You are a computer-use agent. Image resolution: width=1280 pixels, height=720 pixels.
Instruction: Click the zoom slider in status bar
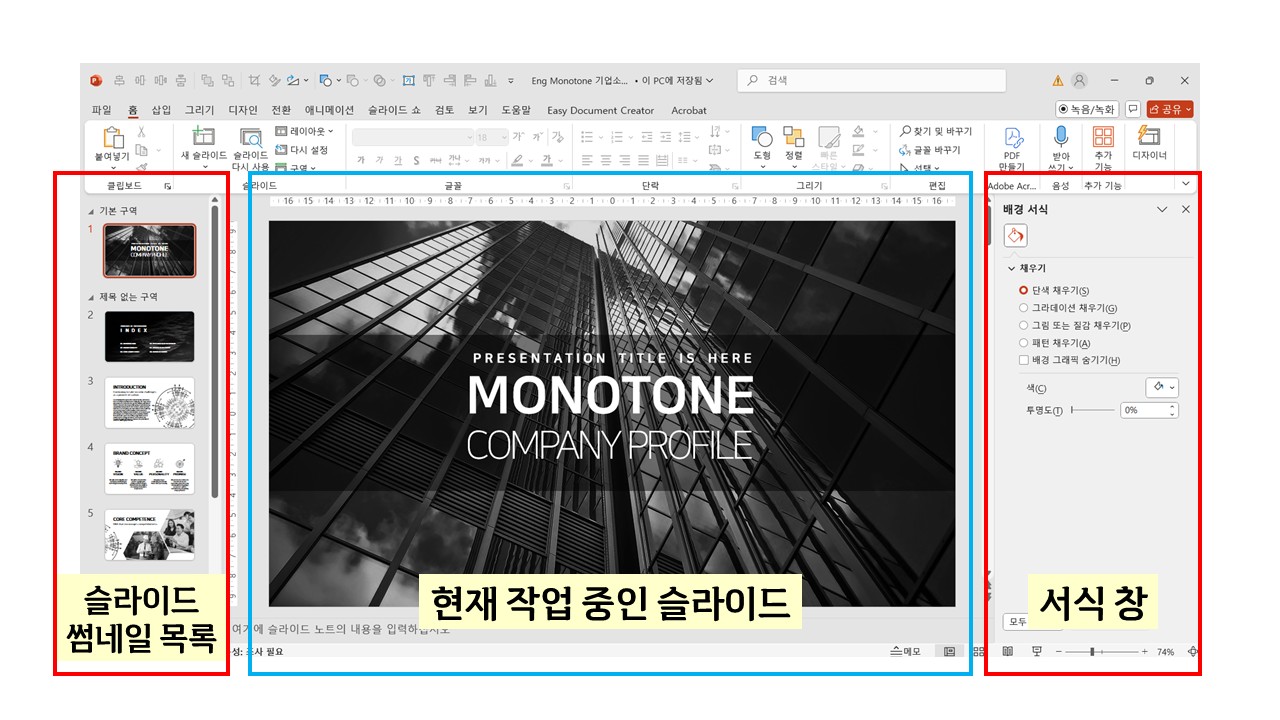pyautogui.click(x=1102, y=651)
